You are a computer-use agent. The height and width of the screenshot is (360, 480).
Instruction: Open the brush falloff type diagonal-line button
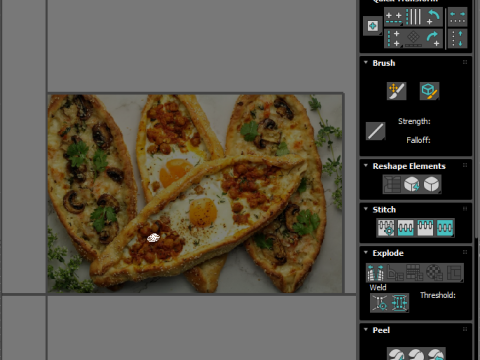click(376, 131)
